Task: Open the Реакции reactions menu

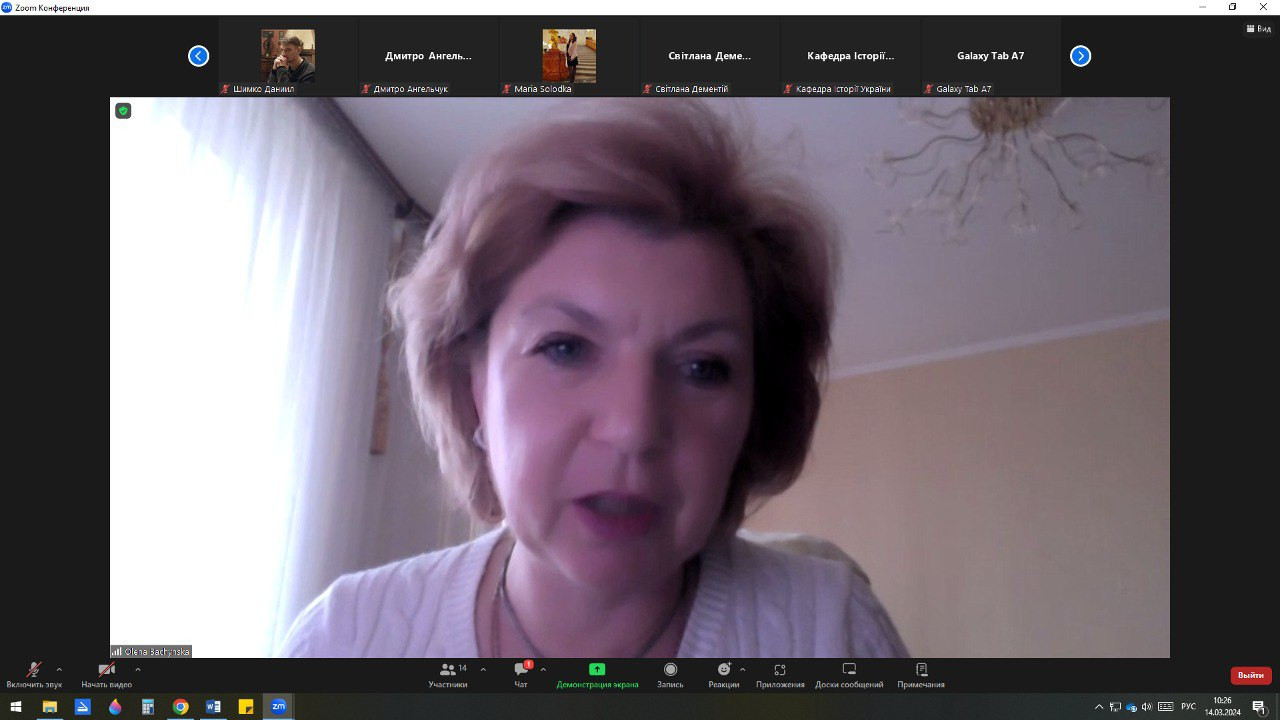Action: pyautogui.click(x=723, y=675)
